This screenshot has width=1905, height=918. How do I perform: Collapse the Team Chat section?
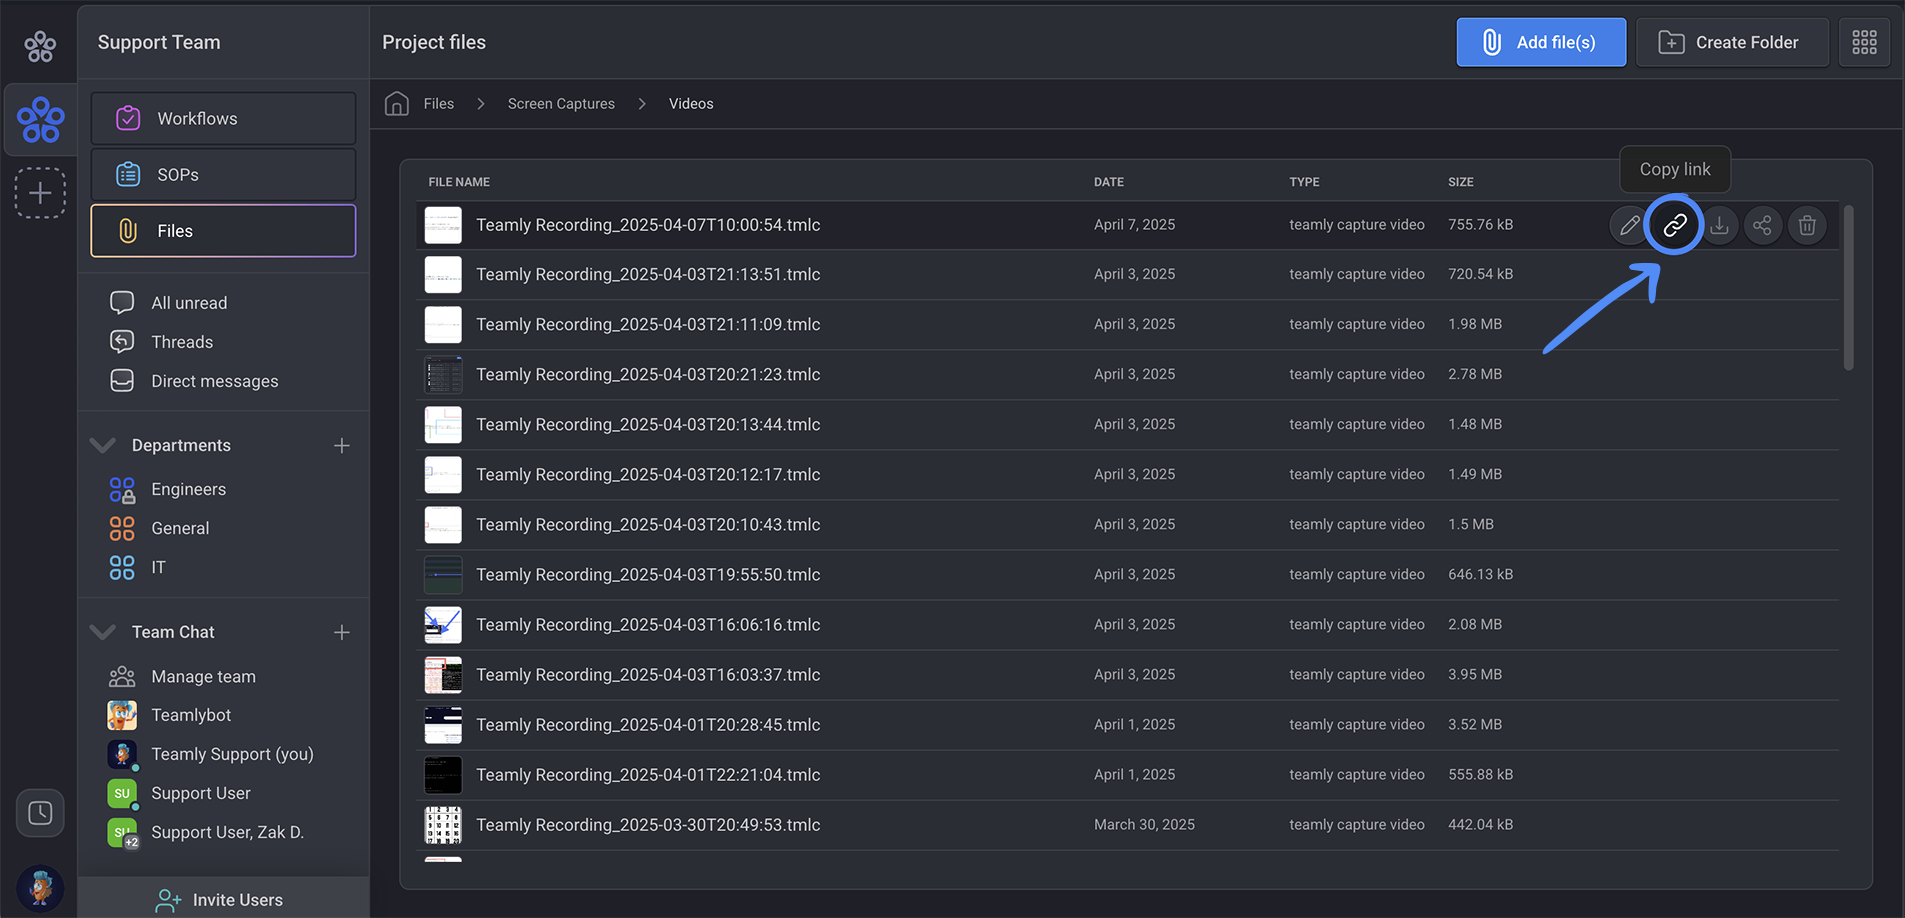[103, 632]
